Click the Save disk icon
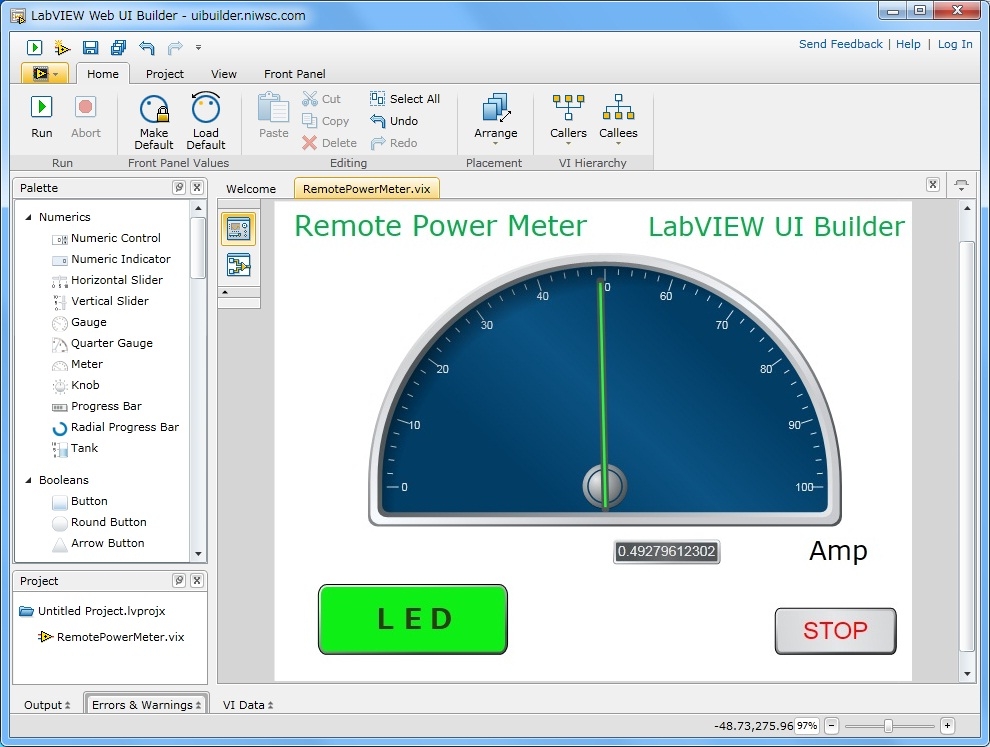The height and width of the screenshot is (747, 990). [x=90, y=47]
